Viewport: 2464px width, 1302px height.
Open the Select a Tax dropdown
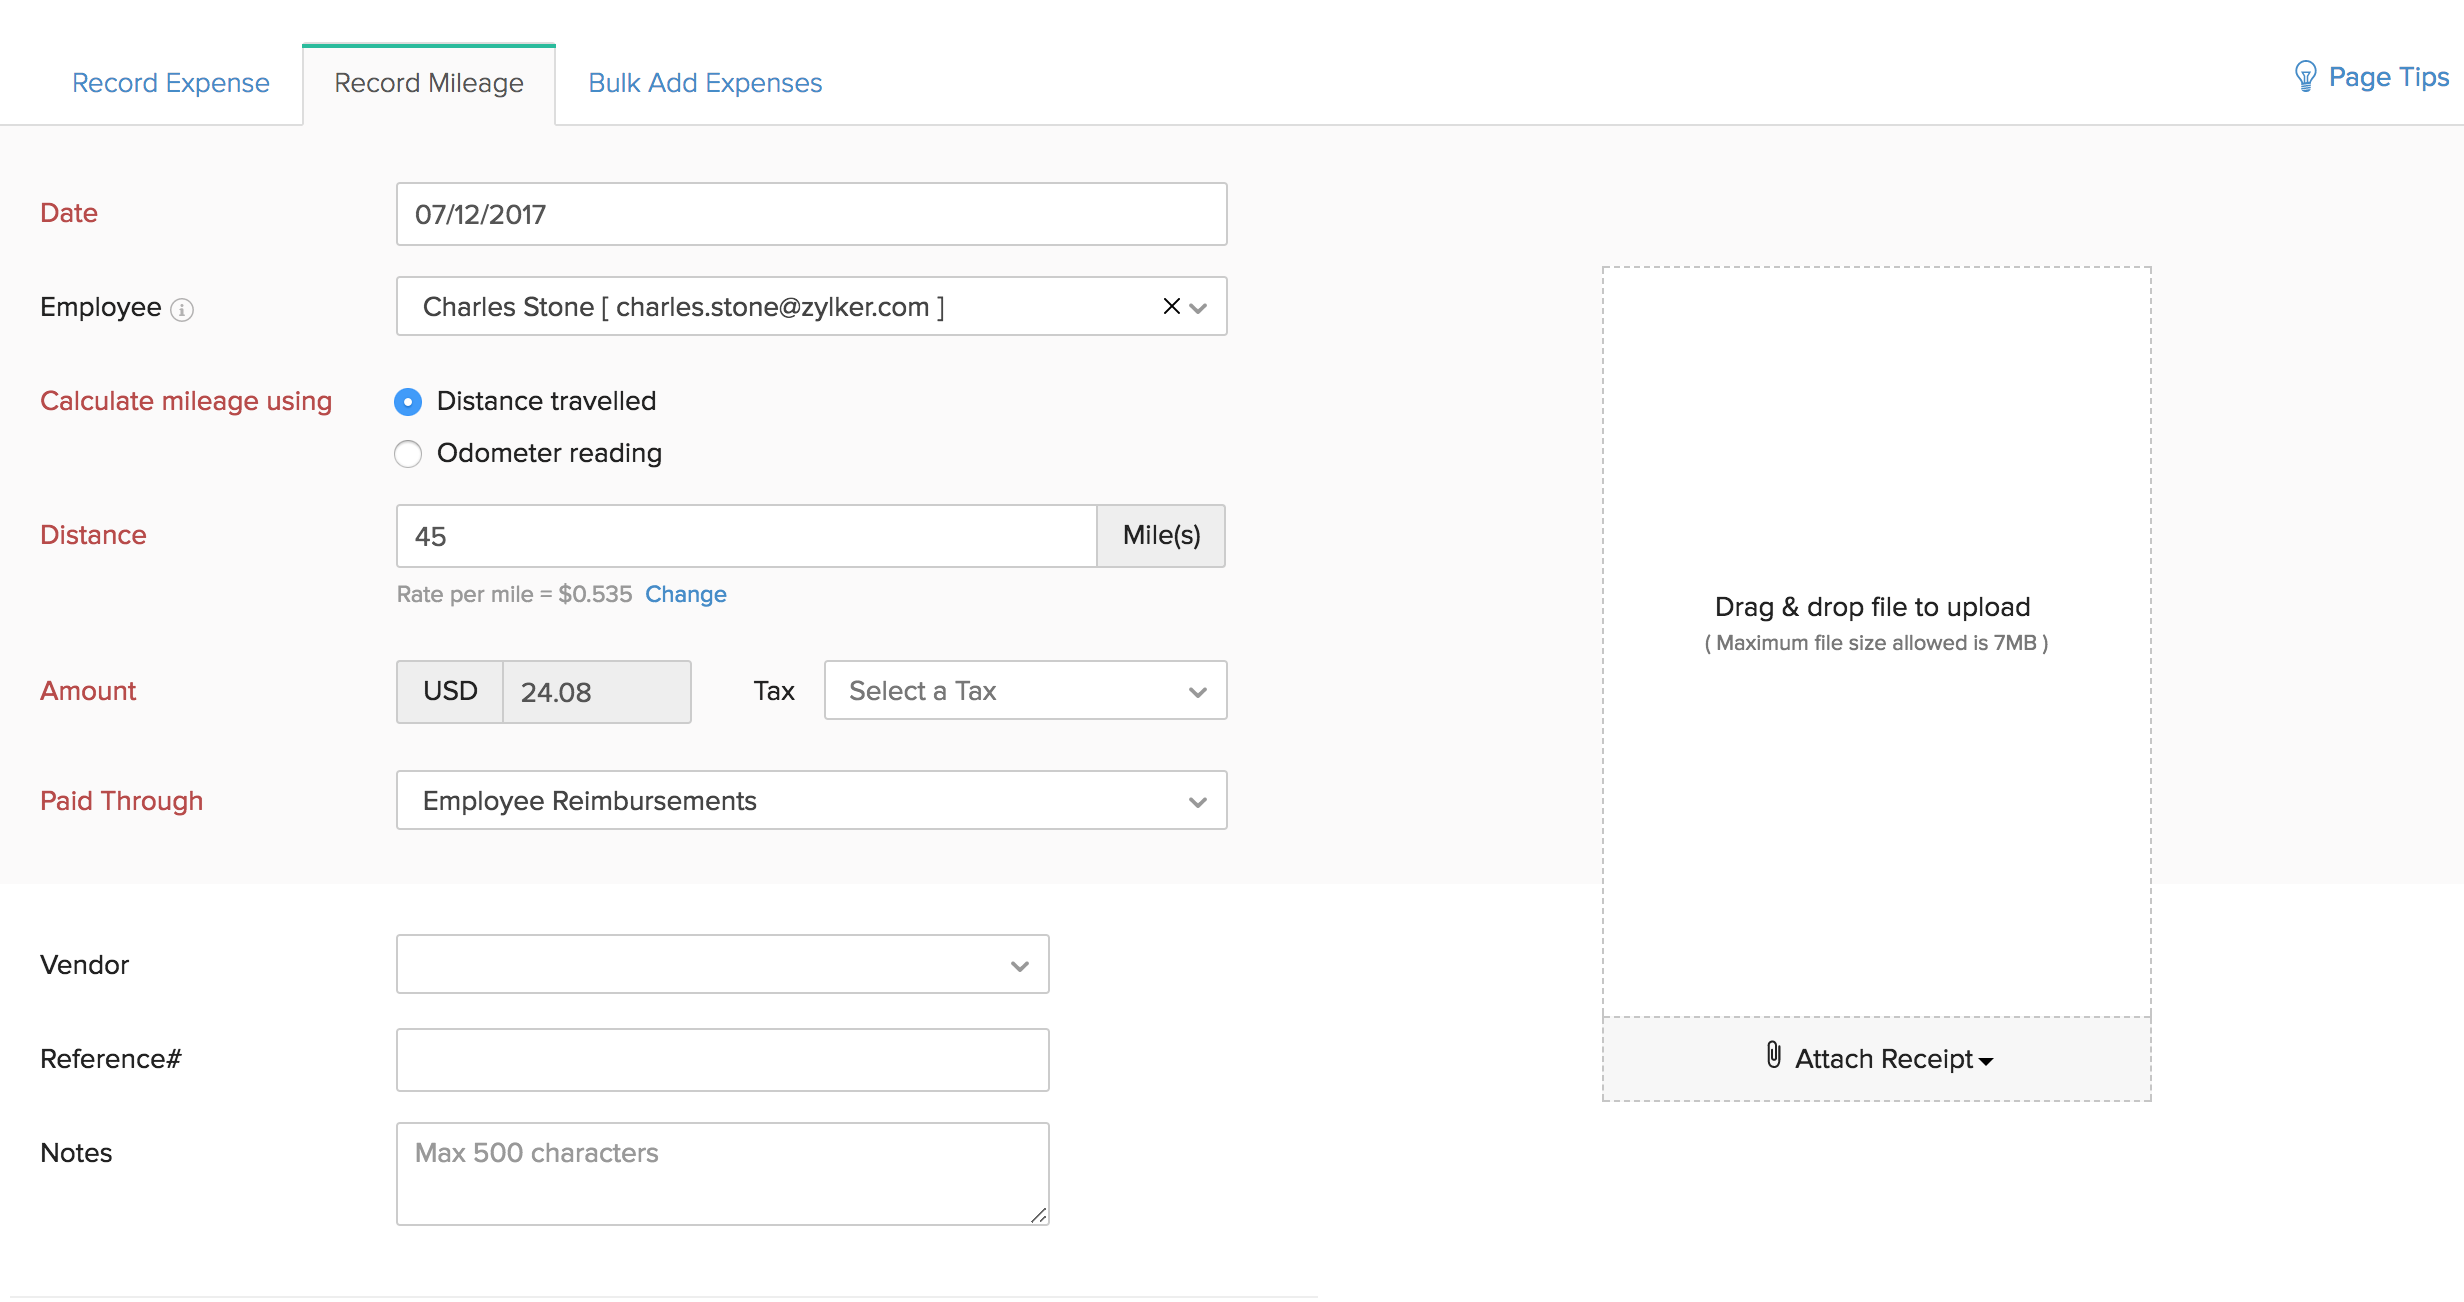coord(1024,691)
